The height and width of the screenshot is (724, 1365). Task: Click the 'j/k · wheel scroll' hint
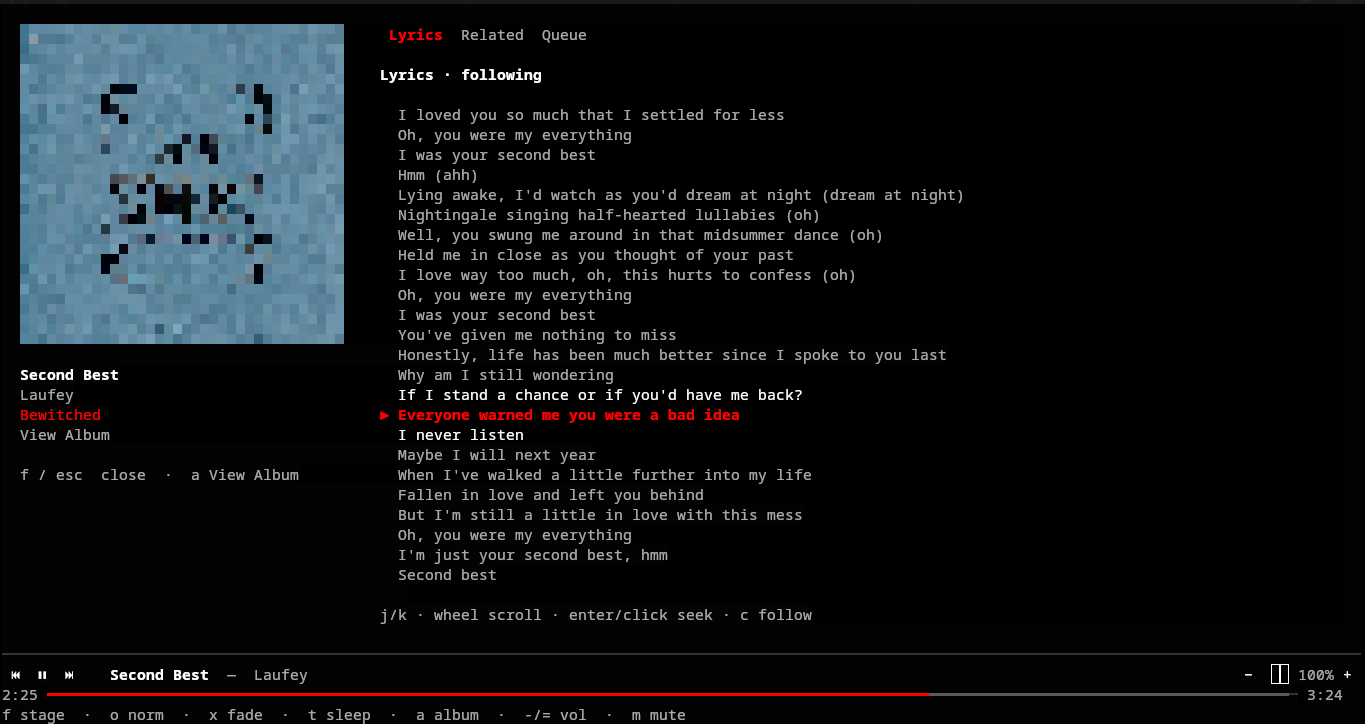461,615
